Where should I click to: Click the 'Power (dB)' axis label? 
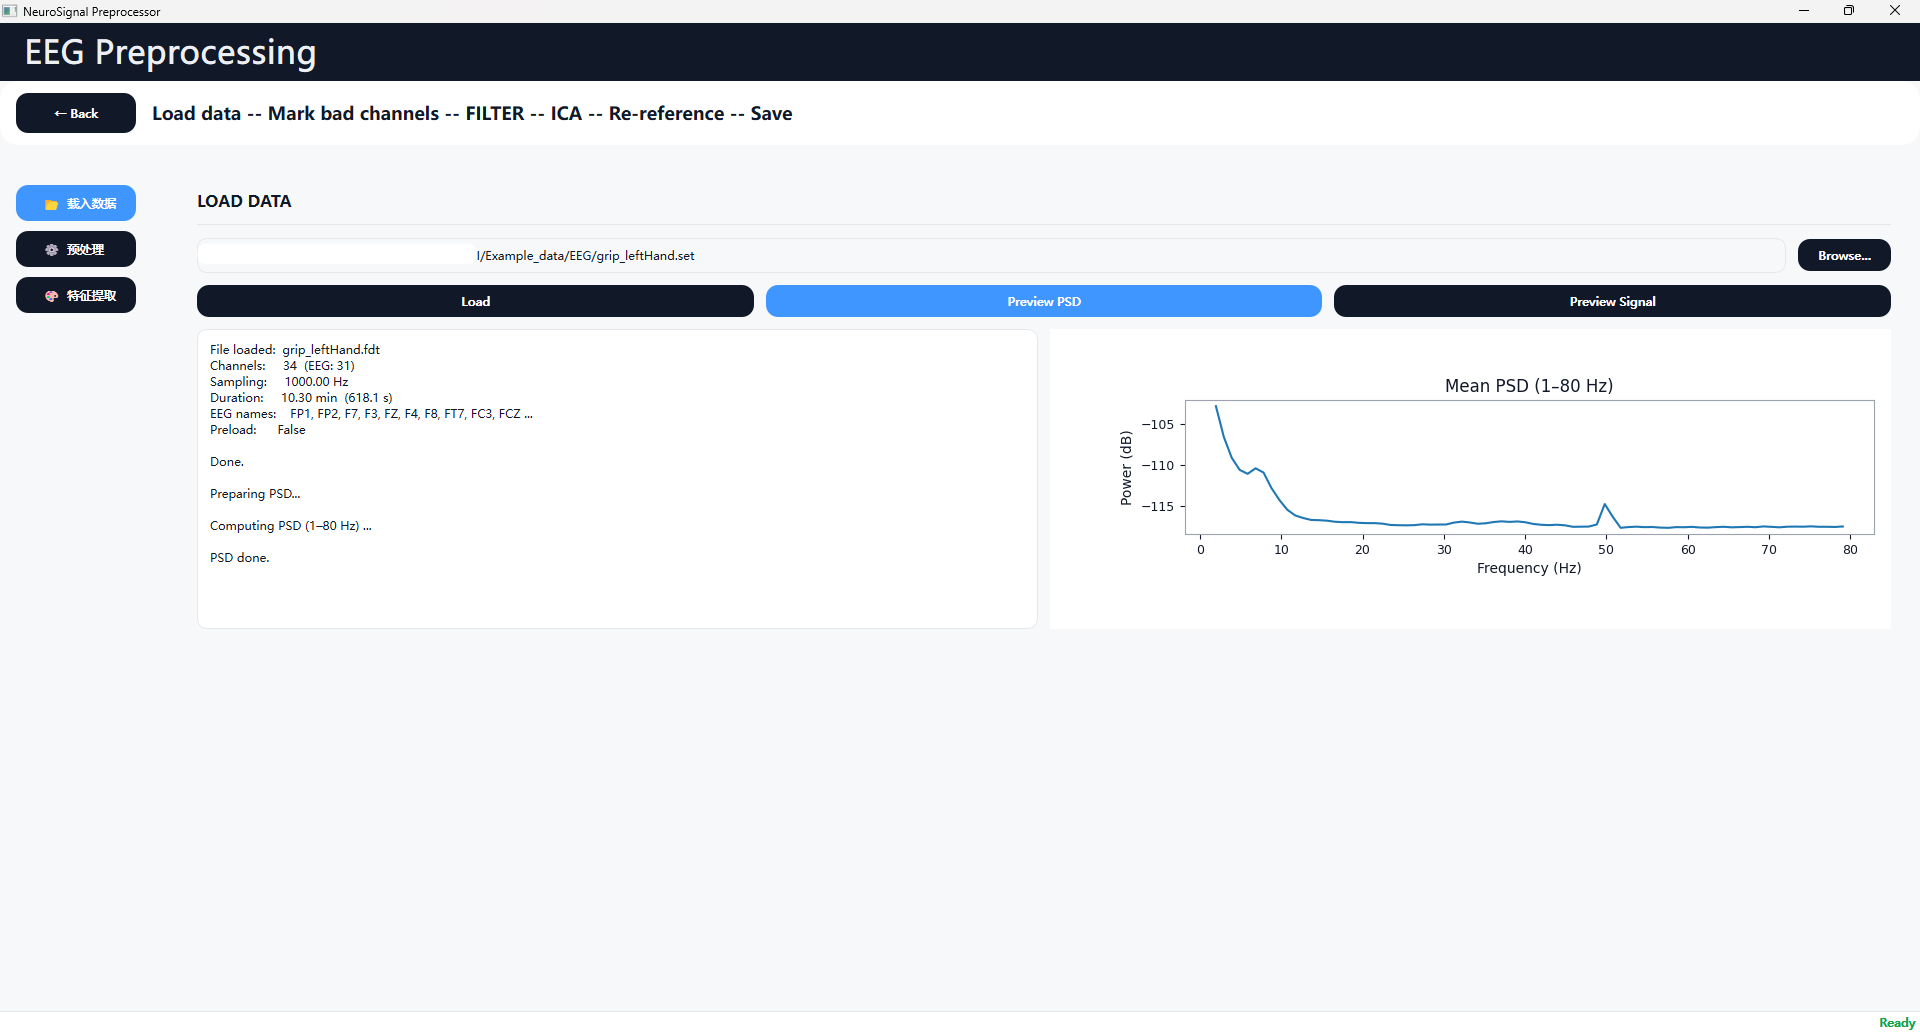1126,468
